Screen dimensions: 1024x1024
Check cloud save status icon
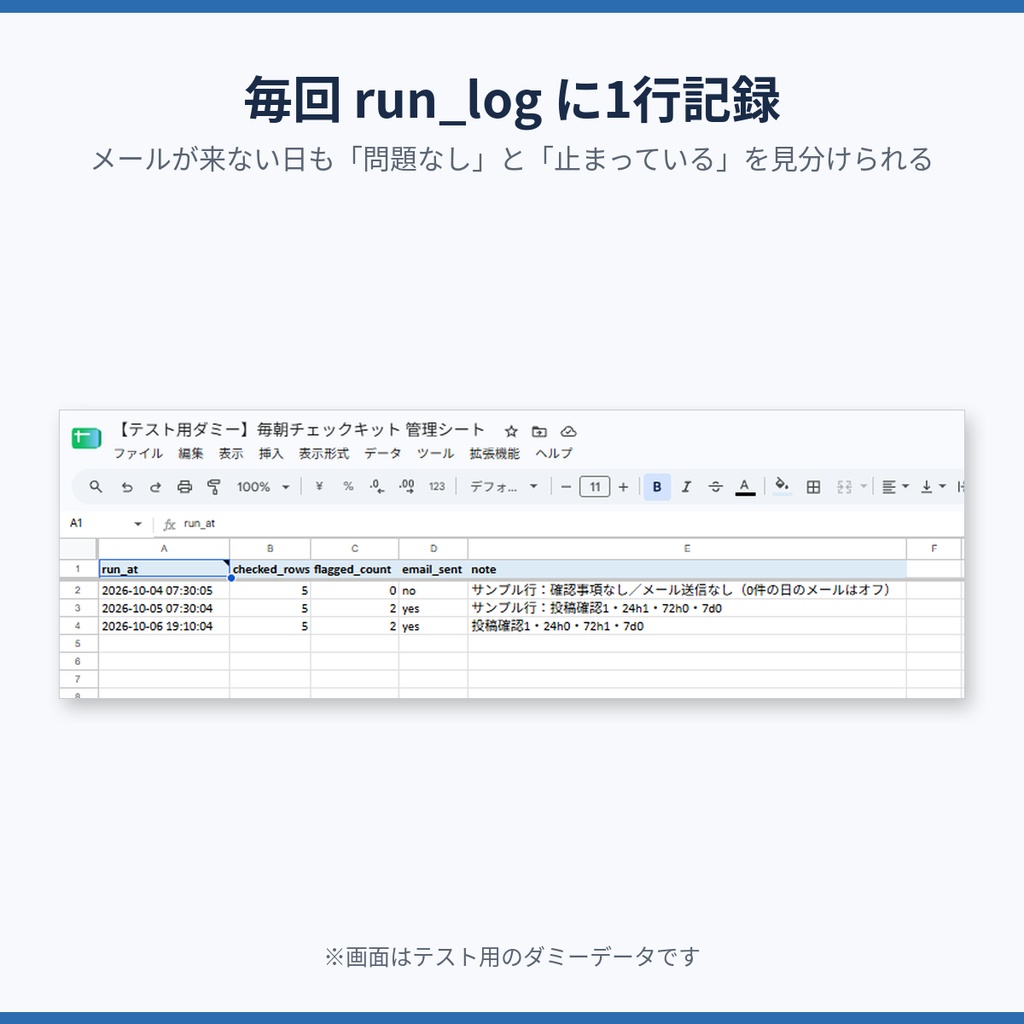[569, 432]
